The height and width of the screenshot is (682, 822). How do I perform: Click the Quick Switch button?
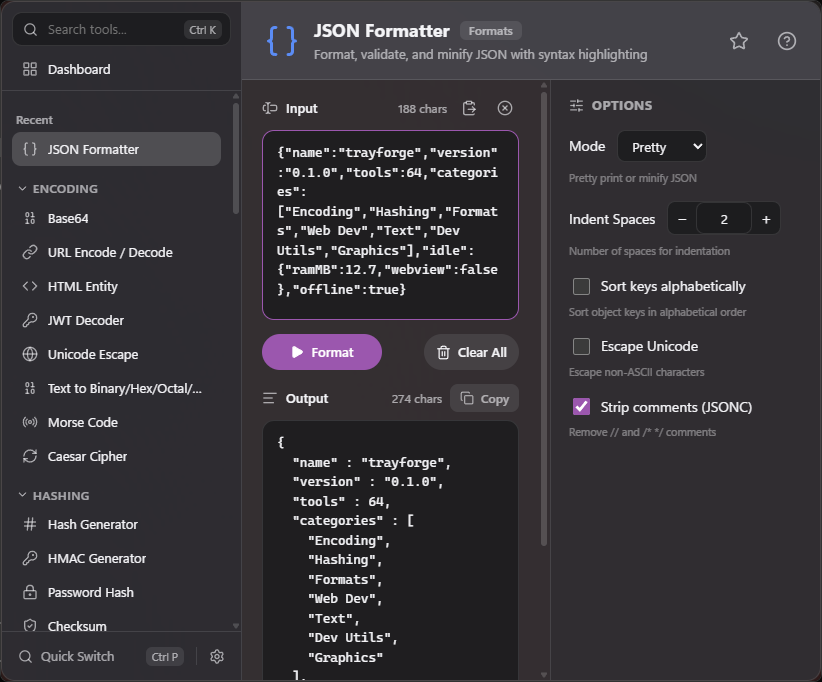(100, 656)
